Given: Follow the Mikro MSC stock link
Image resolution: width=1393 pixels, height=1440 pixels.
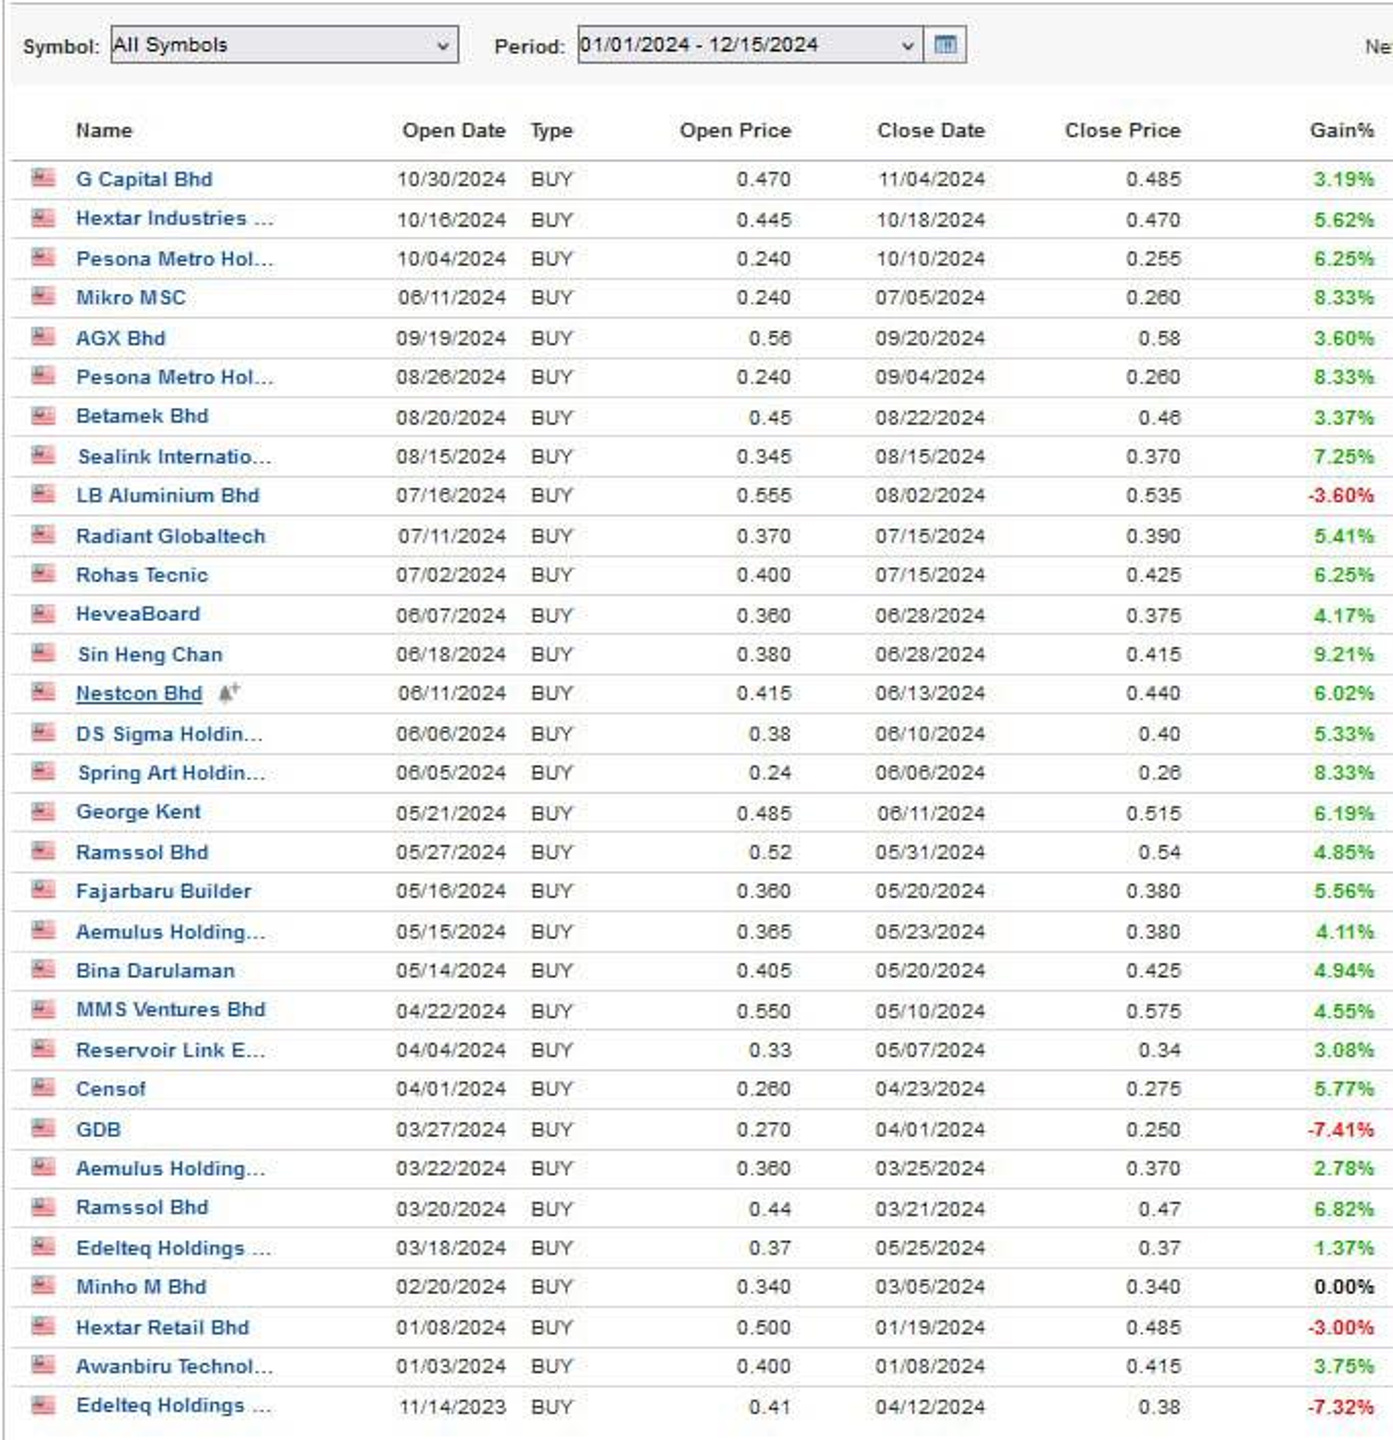Looking at the screenshot, I should pyautogui.click(x=131, y=297).
